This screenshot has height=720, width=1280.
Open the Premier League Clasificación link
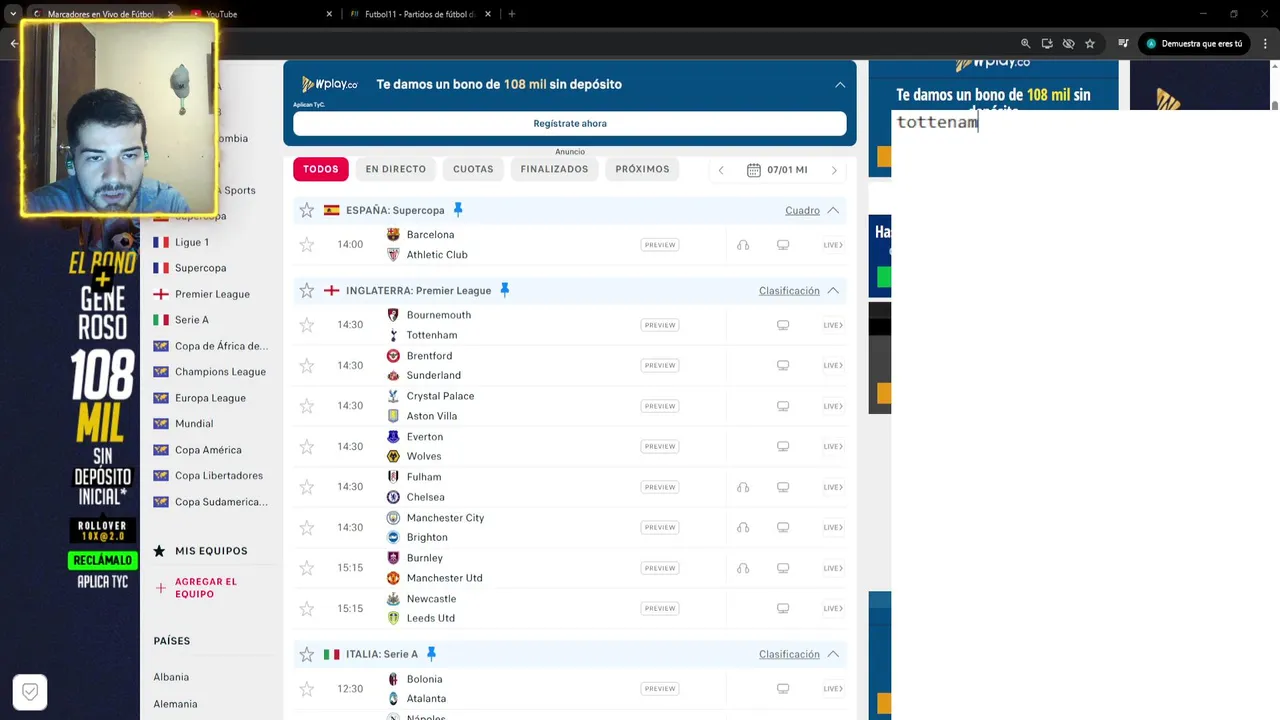coord(789,290)
